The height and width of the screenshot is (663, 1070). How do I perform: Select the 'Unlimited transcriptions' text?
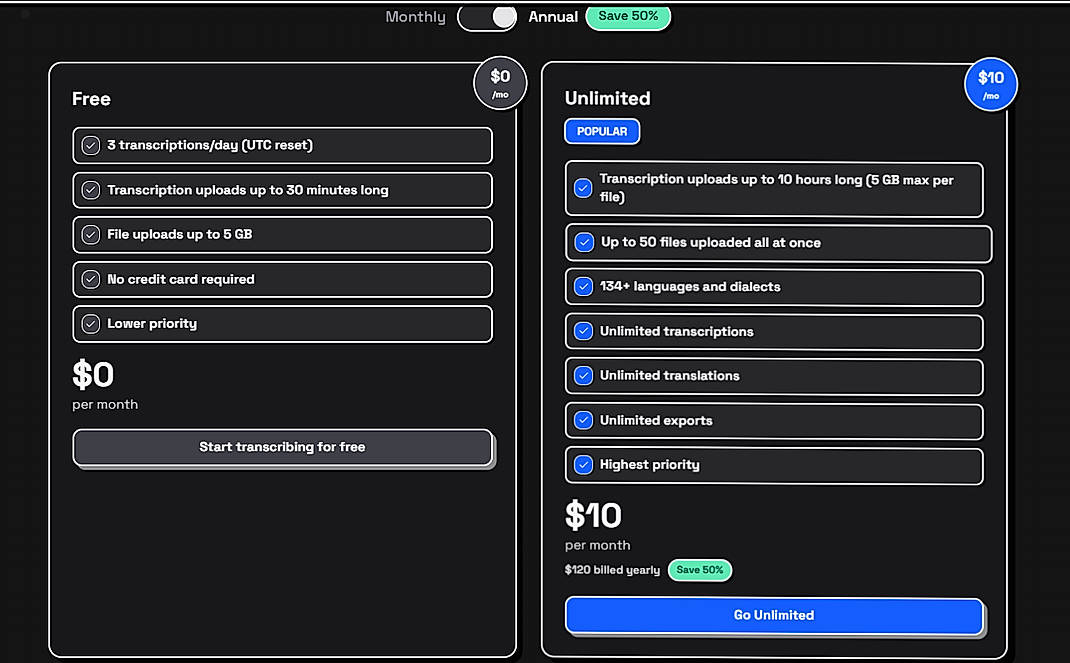tap(676, 332)
